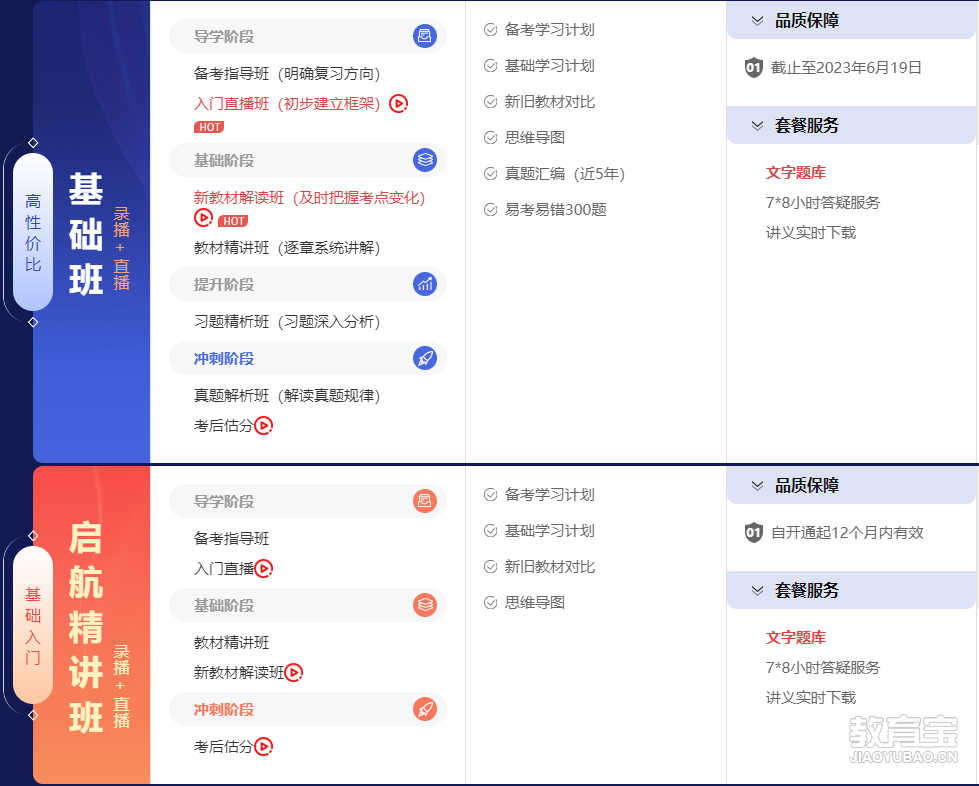979x786 pixels.
Task: Click the checkmark beside 真题汇编（近5年）
Action: click(x=490, y=174)
